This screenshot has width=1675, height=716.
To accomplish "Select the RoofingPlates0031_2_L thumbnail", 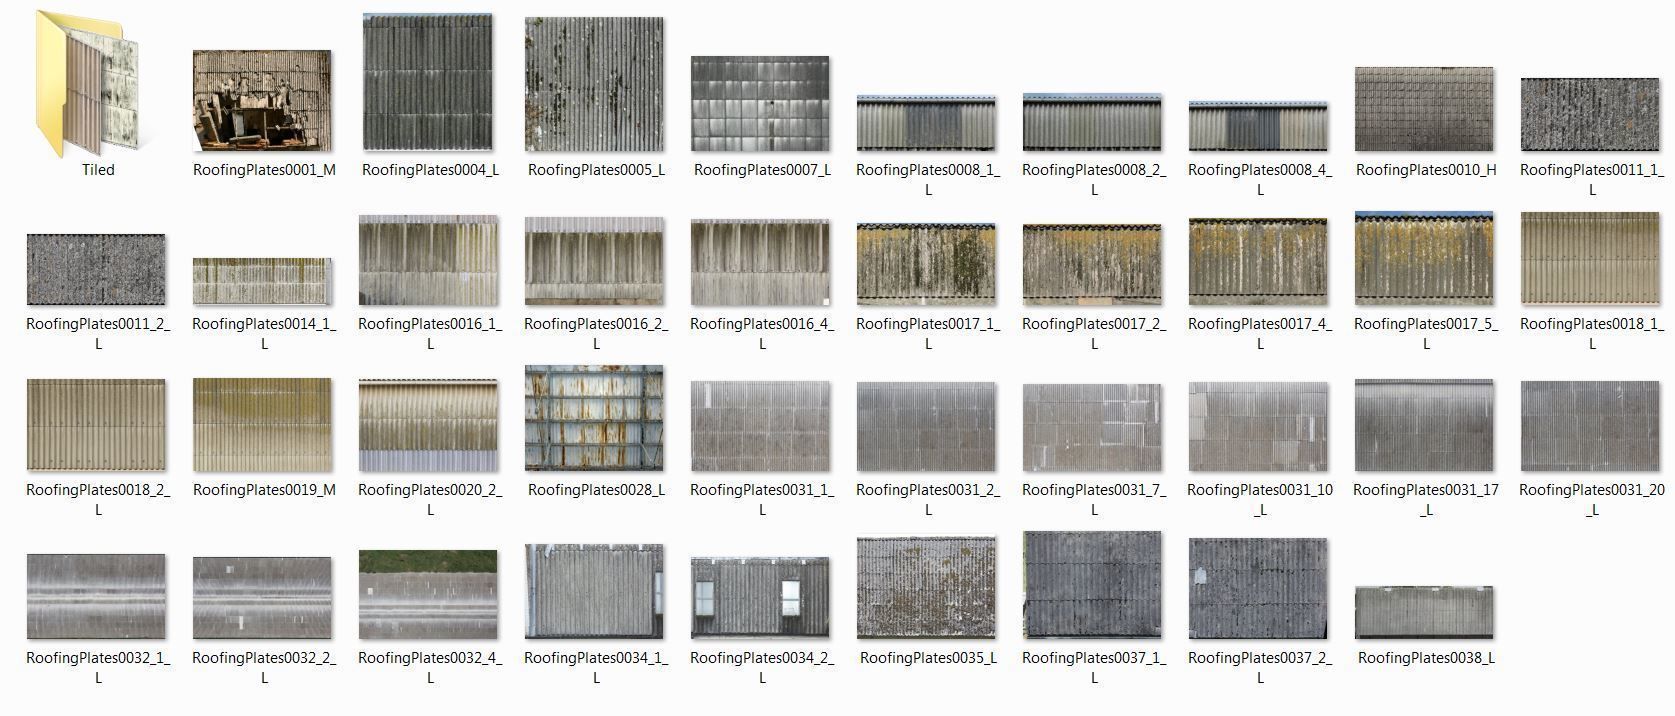I will tap(926, 427).
